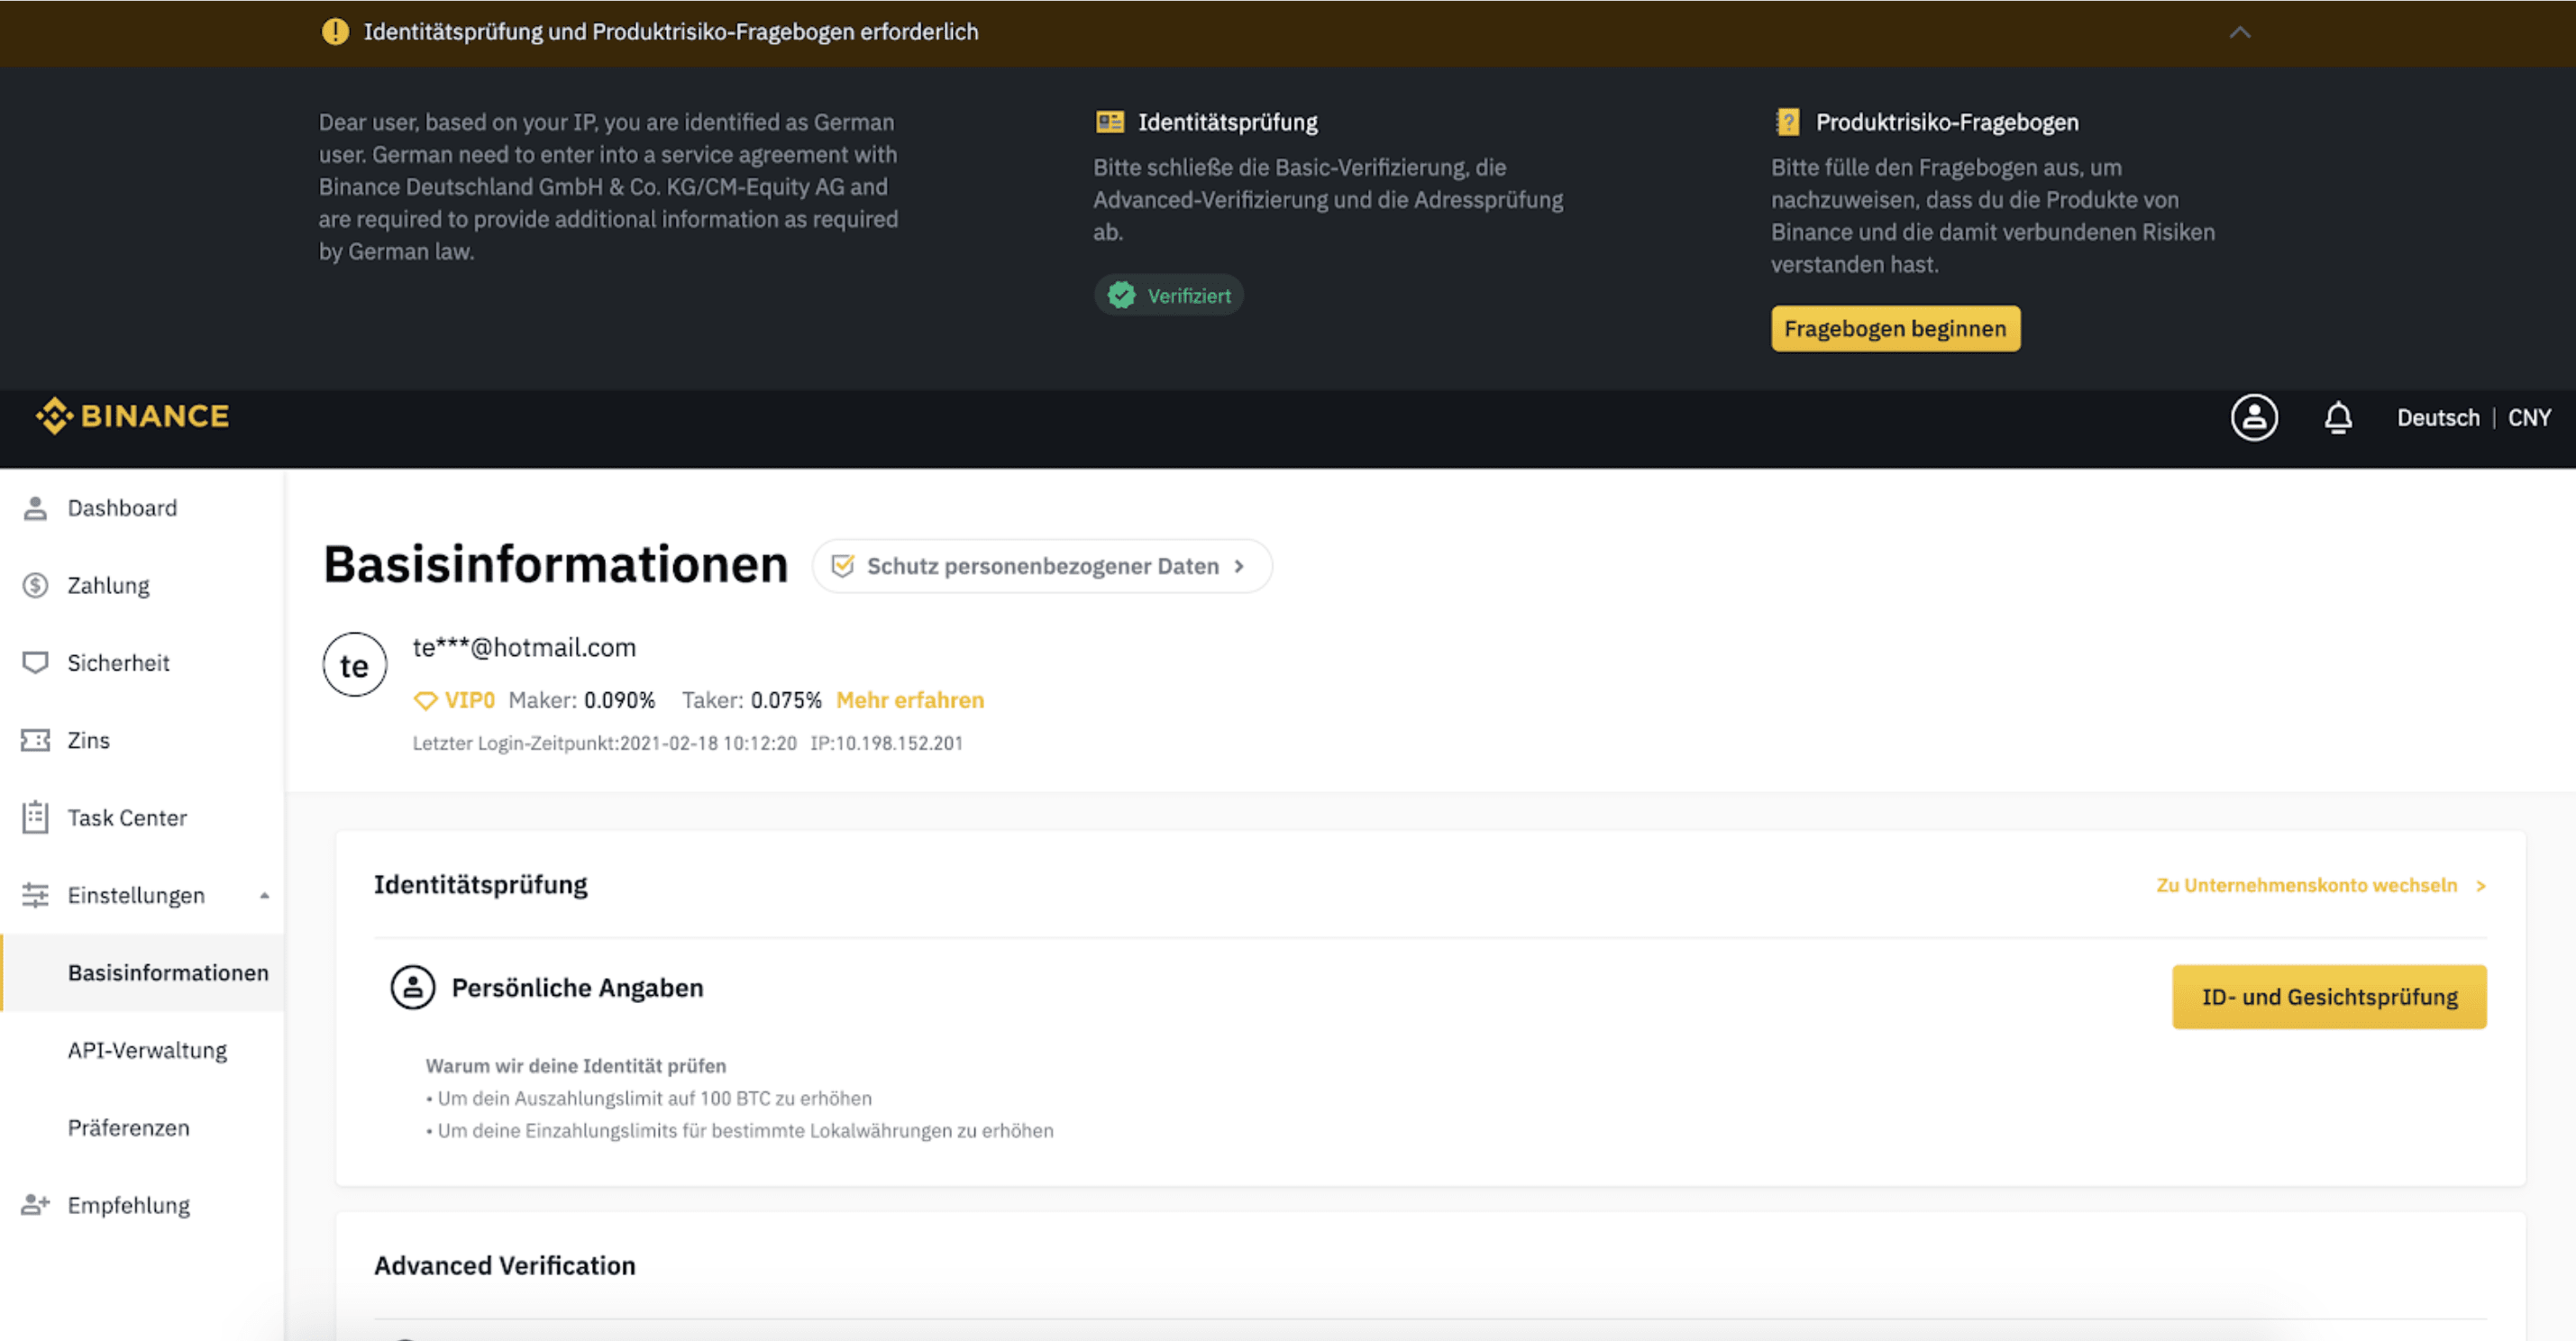Click the yellow warning exclamation icon
The width and height of the screenshot is (2576, 1341).
(335, 31)
